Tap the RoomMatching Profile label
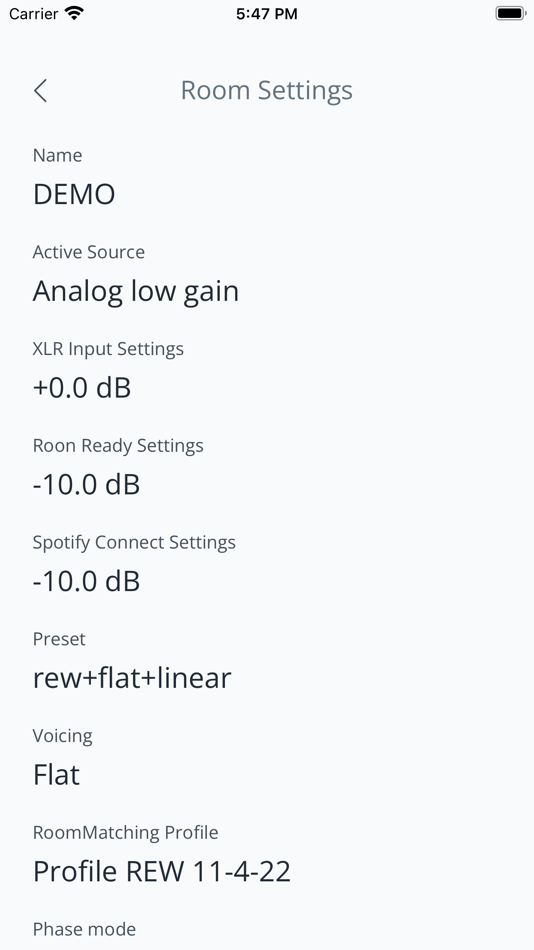534x950 pixels. (125, 832)
